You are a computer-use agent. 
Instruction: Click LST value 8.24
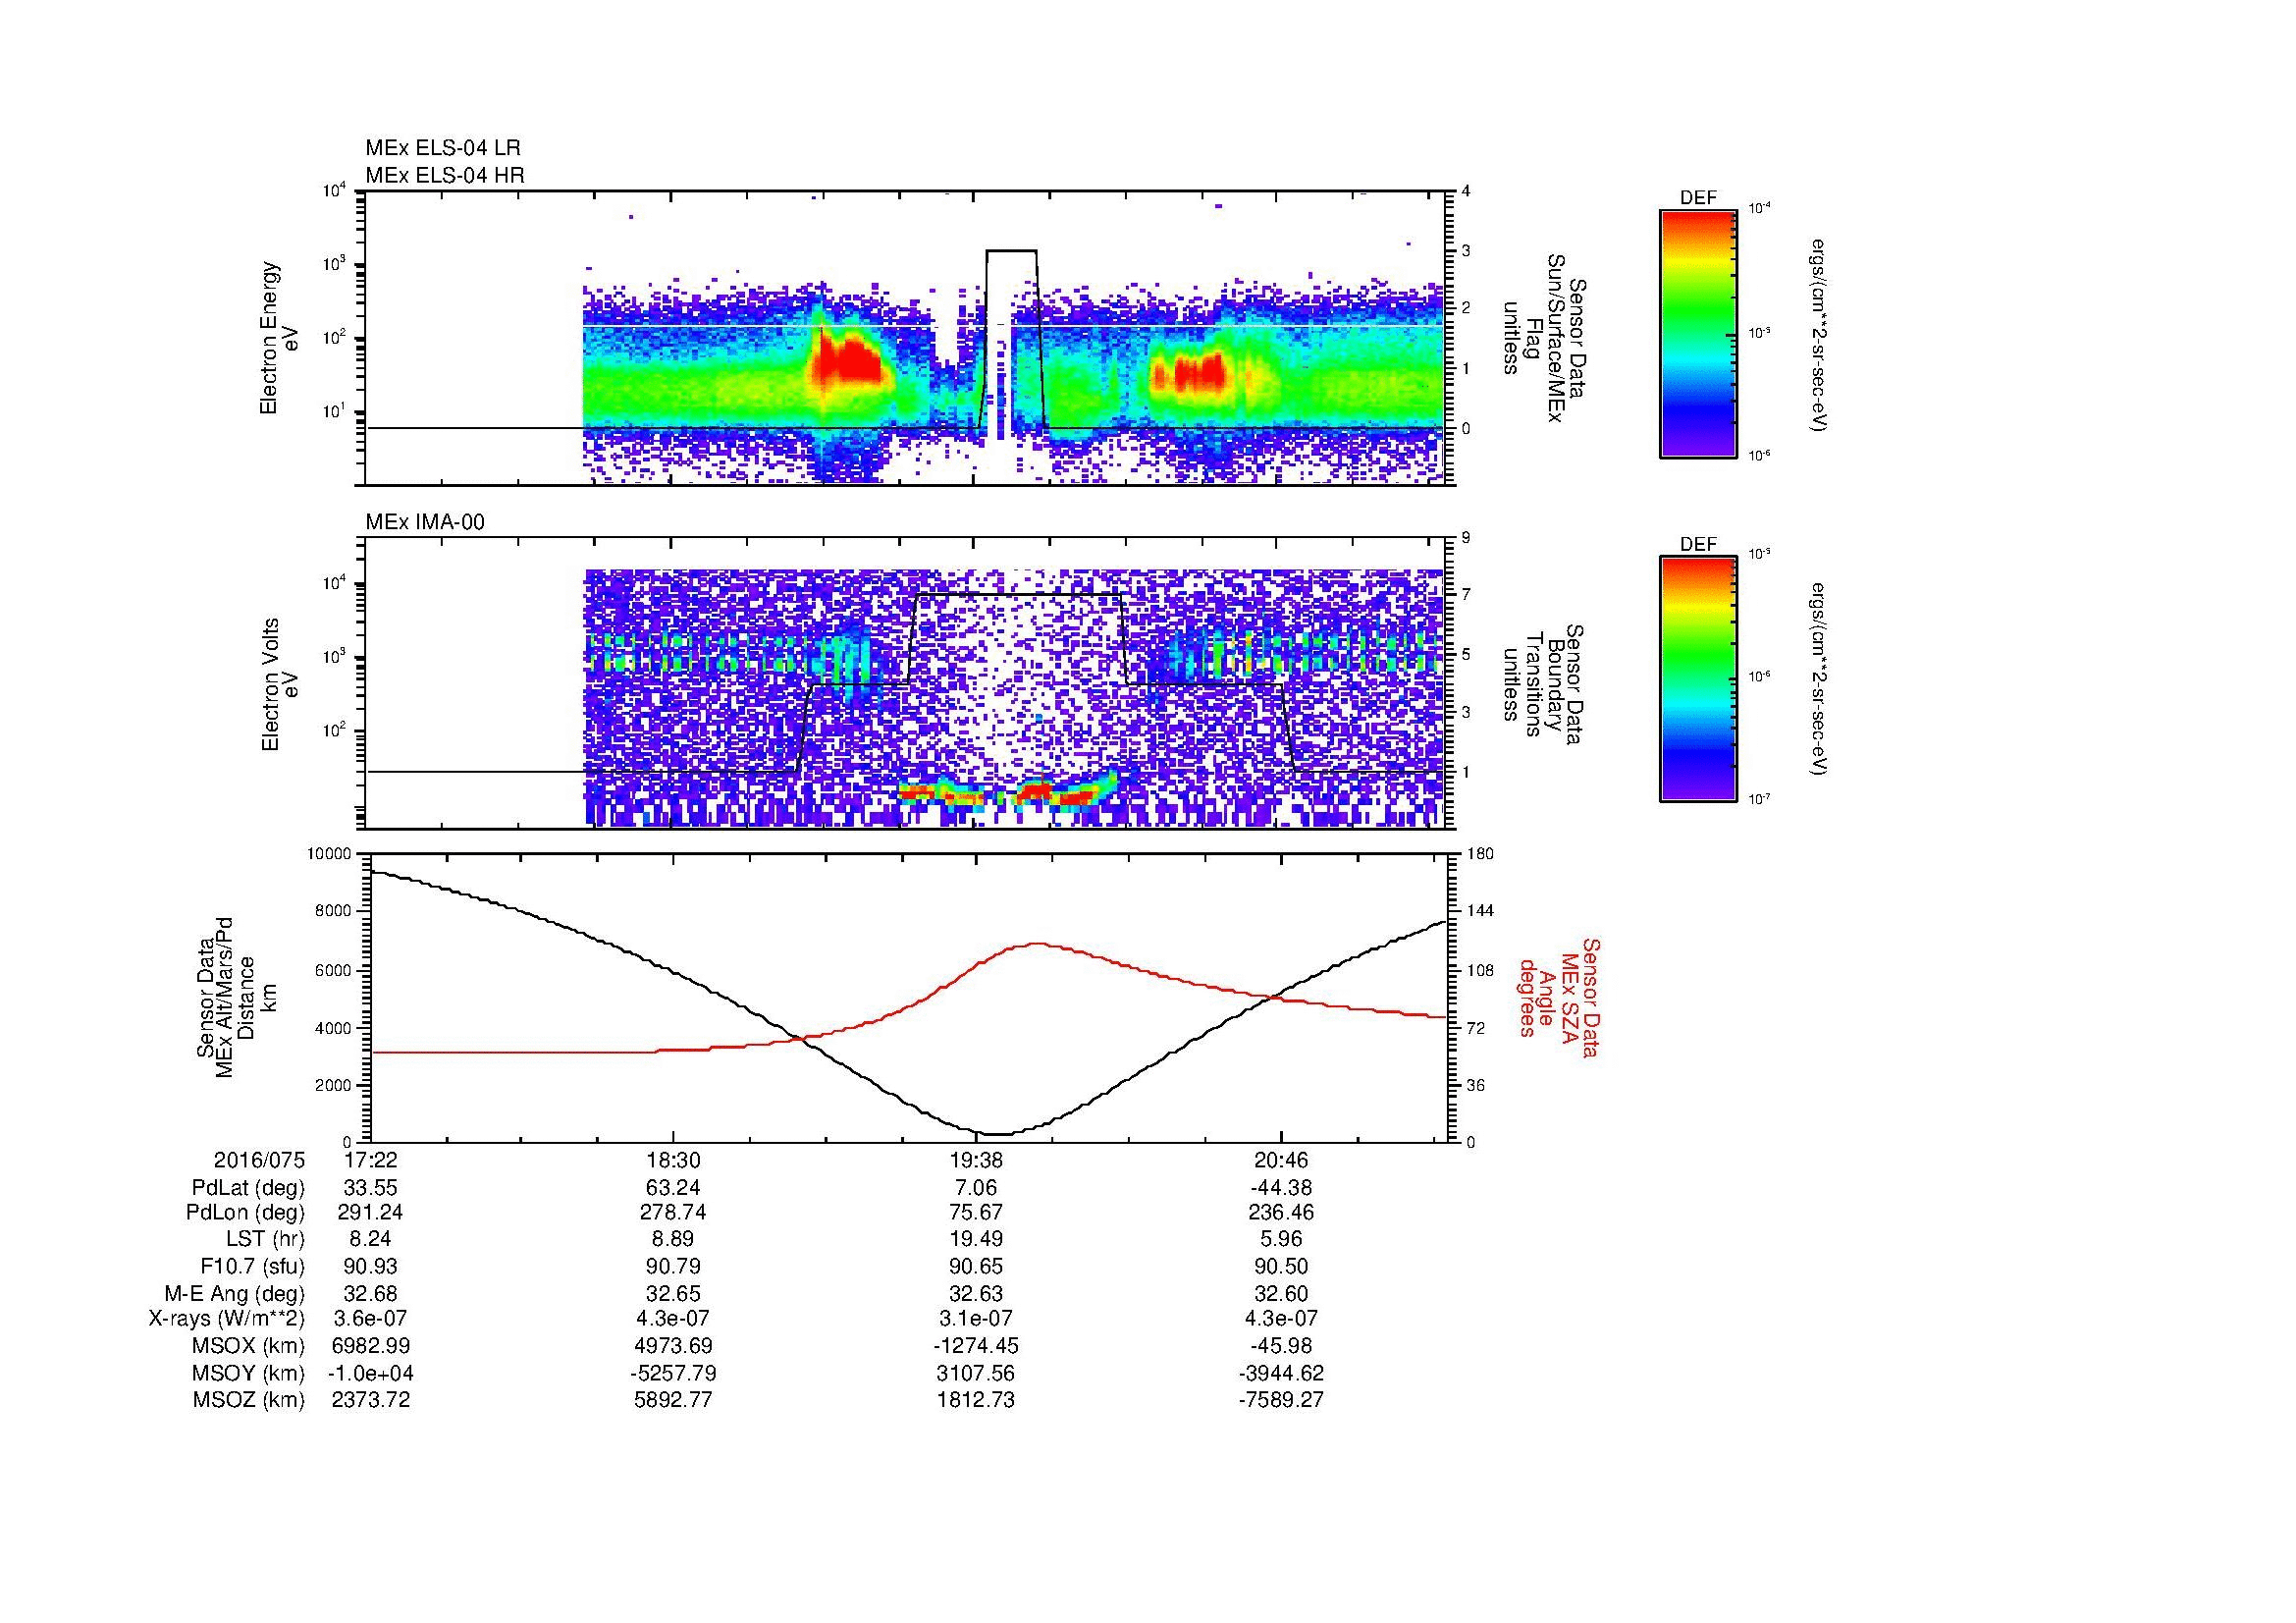pyautogui.click(x=371, y=1239)
